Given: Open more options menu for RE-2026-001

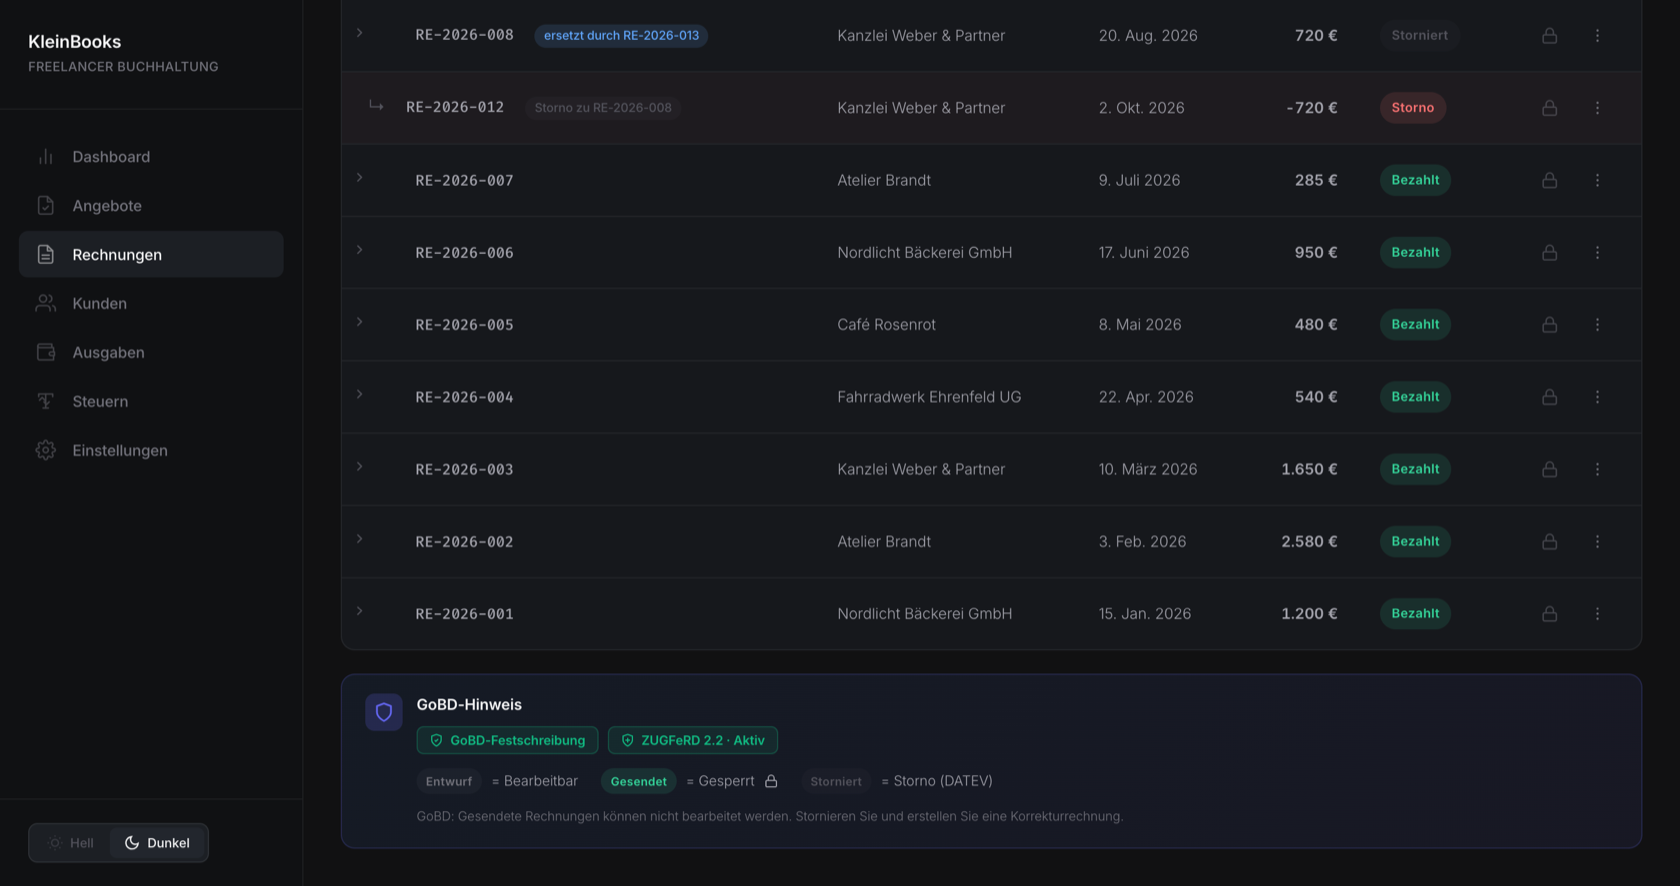Looking at the screenshot, I should point(1597,614).
